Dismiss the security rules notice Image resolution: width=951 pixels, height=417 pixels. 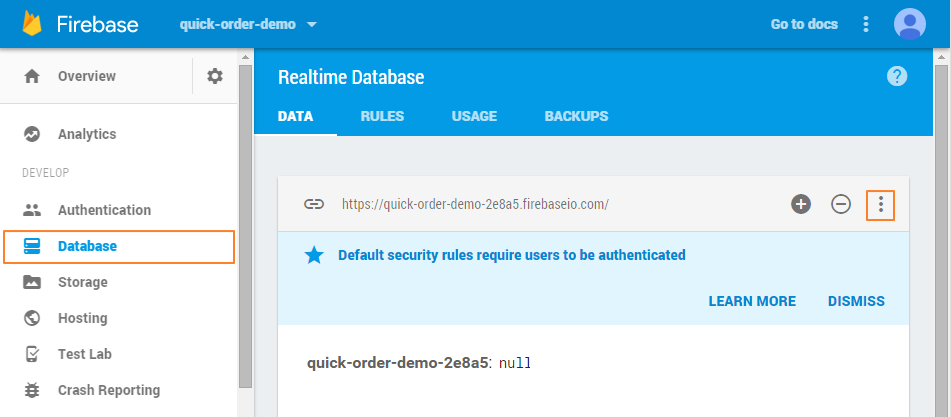pyautogui.click(x=856, y=301)
